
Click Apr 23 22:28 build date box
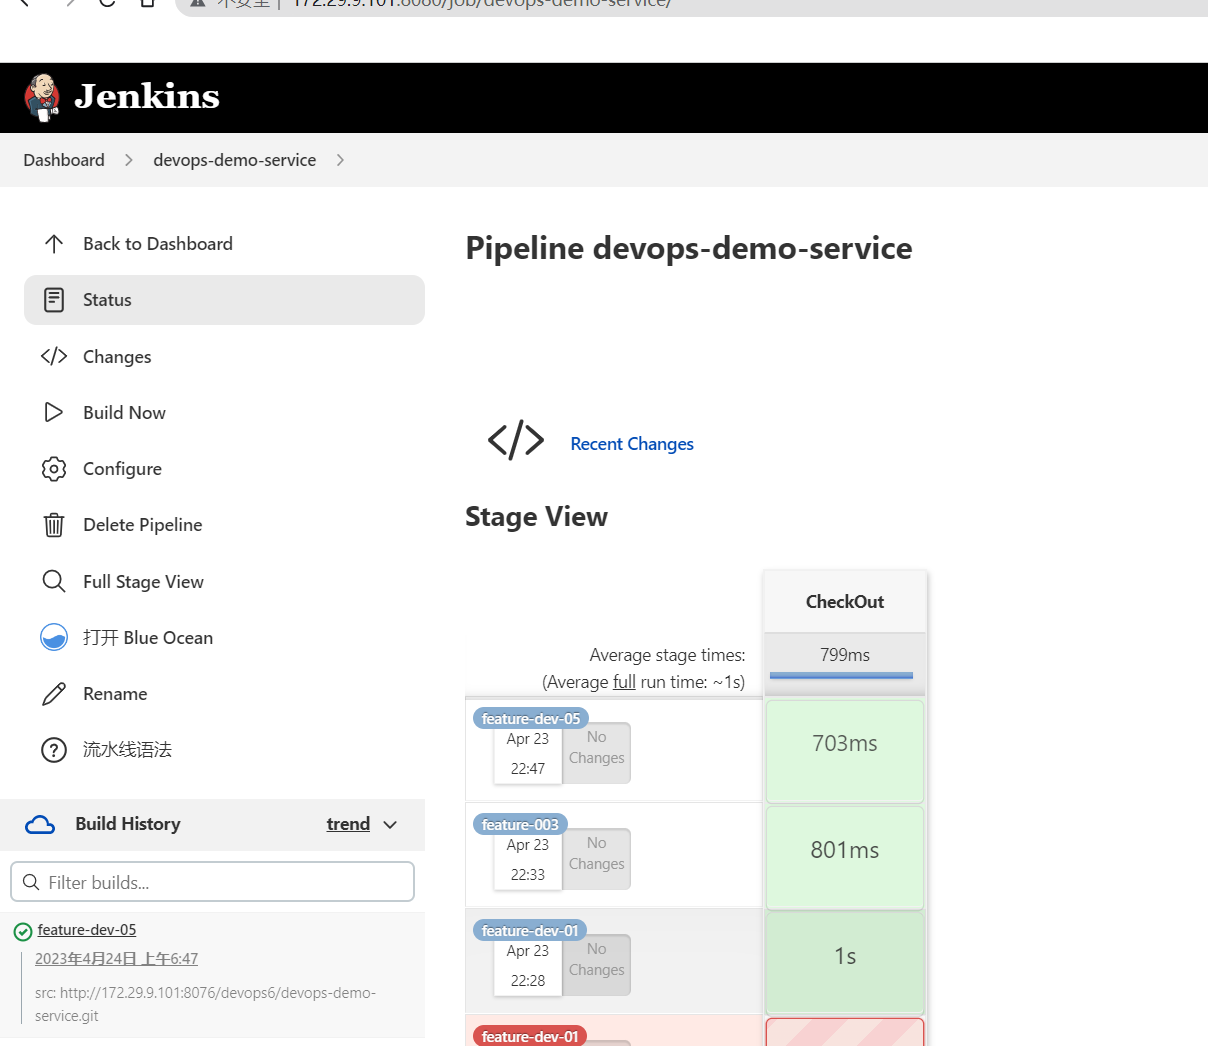528,967
